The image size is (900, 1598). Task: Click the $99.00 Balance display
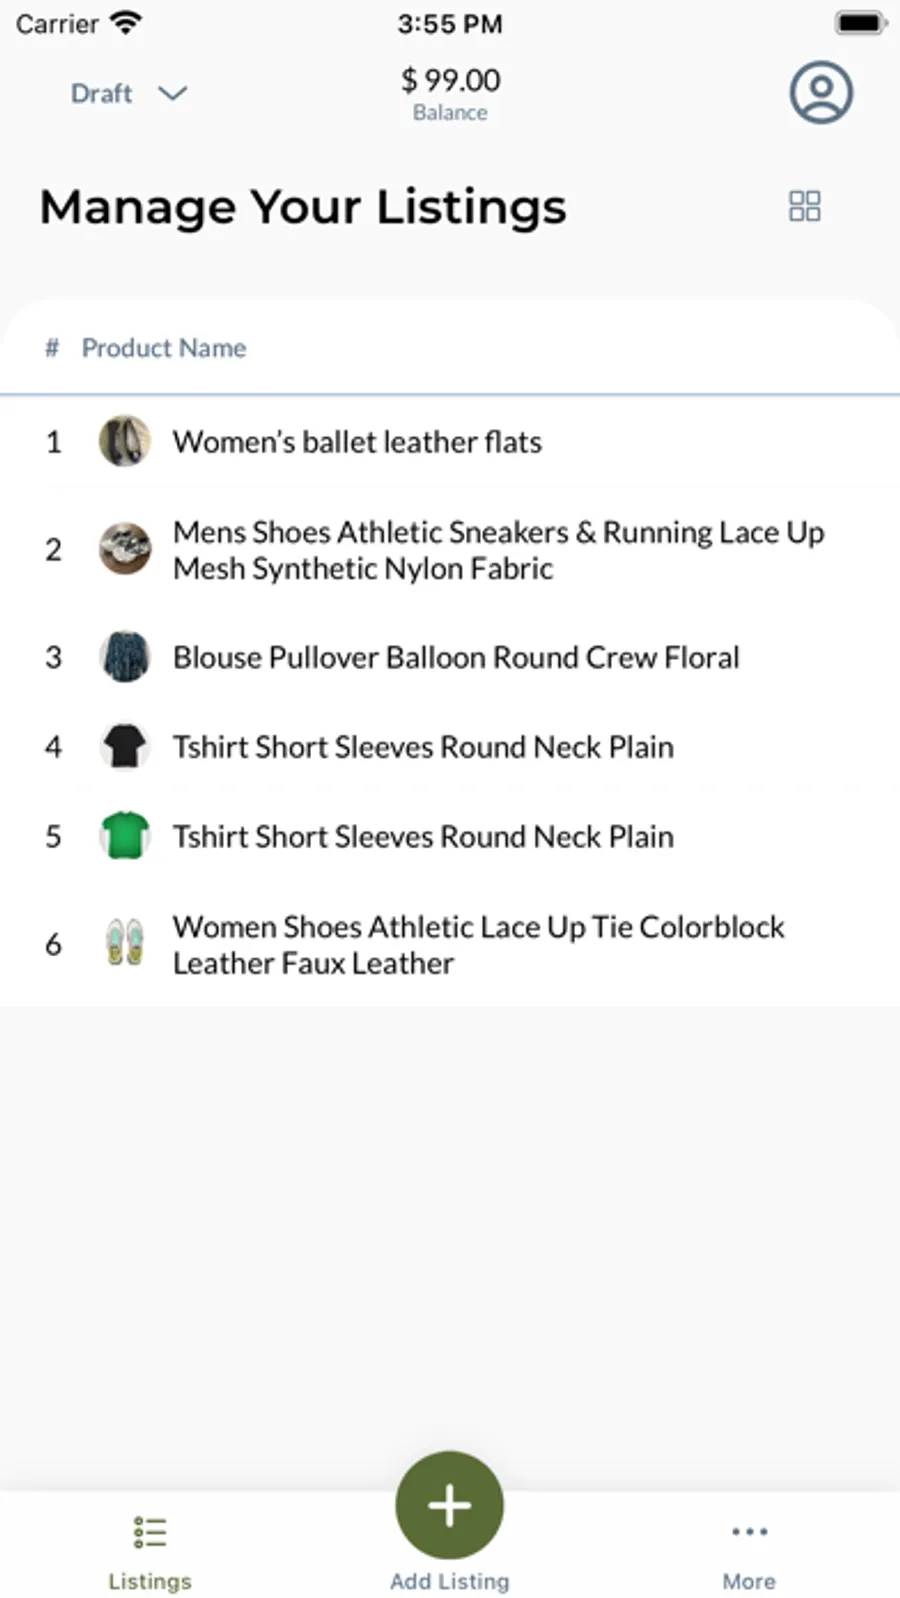450,92
